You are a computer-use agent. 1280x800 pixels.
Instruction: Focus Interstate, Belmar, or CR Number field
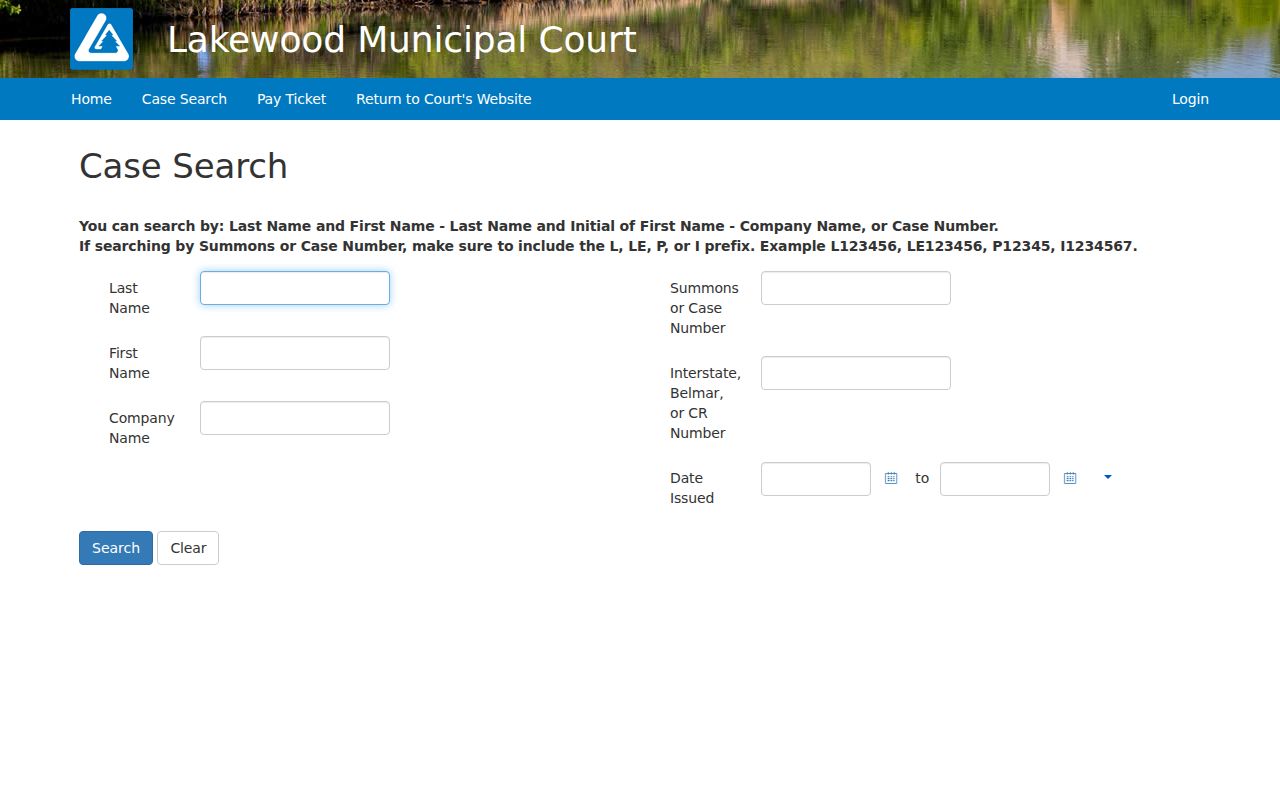(x=856, y=373)
